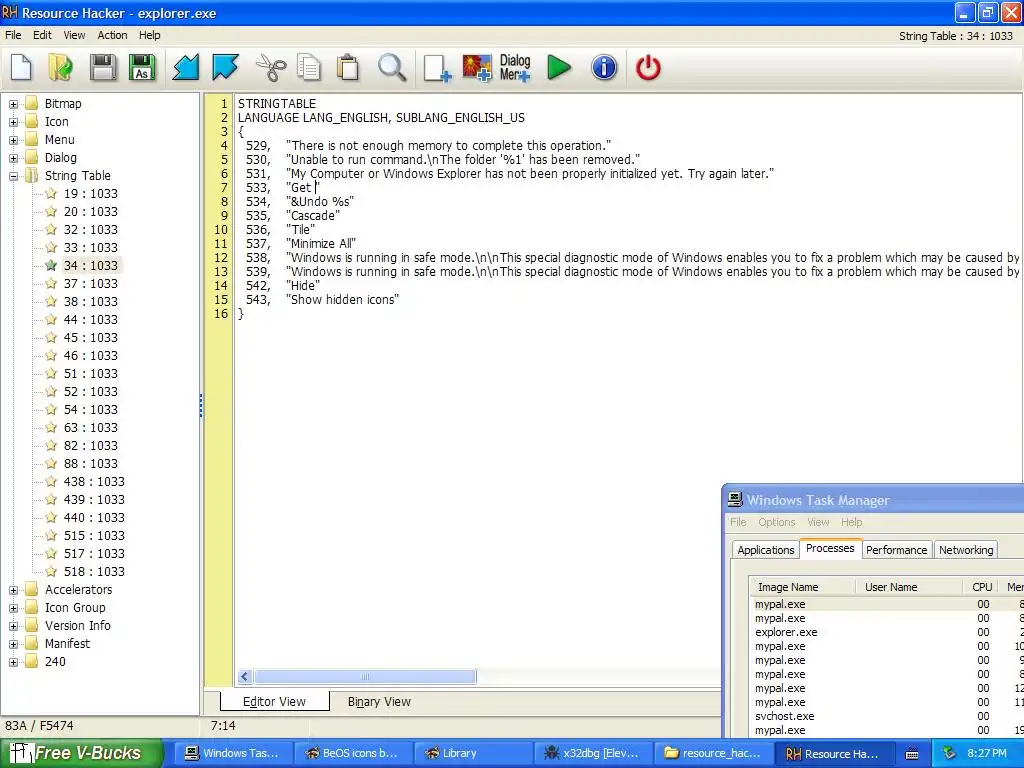Click the green star beside 34 : 1033
Screen dimensions: 1024x768
[51, 266]
